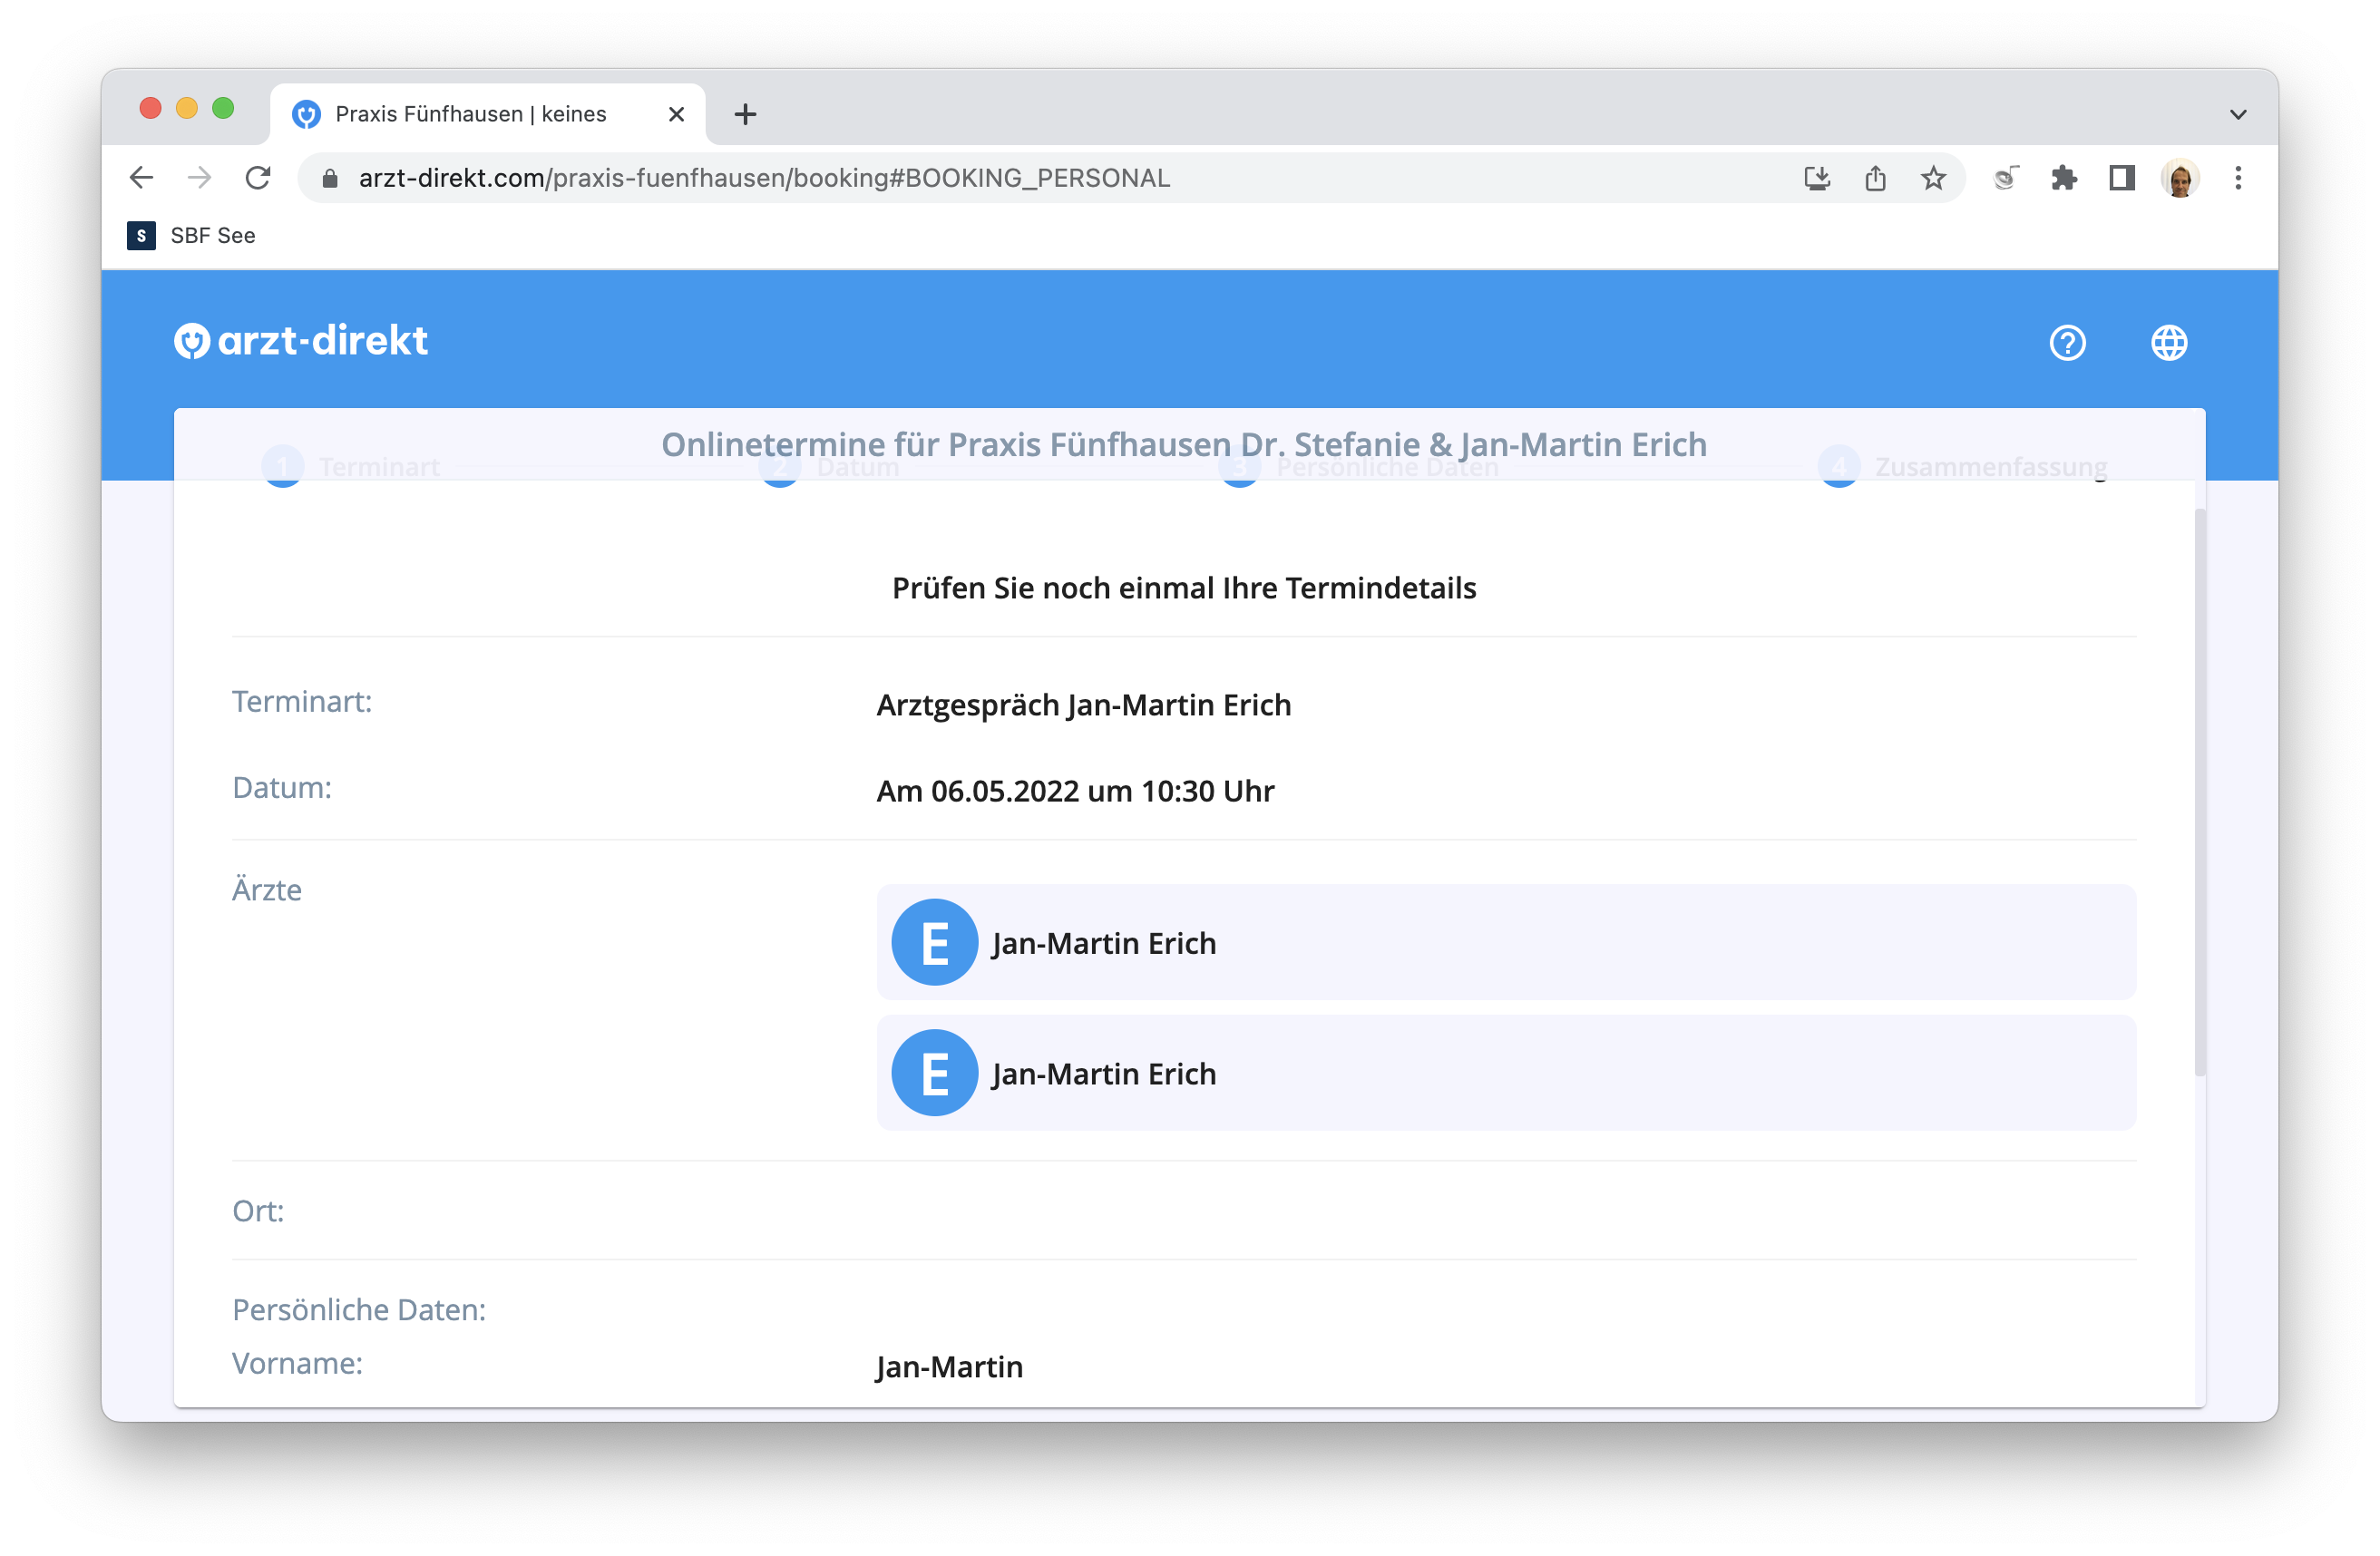The image size is (2380, 1556).
Task: Click the booking form vertical scrollbar
Action: (2199, 792)
